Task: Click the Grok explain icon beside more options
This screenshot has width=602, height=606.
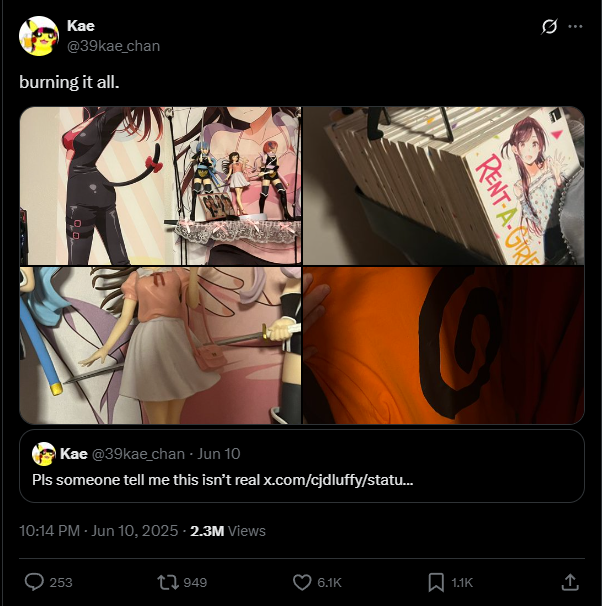Action: tap(549, 27)
